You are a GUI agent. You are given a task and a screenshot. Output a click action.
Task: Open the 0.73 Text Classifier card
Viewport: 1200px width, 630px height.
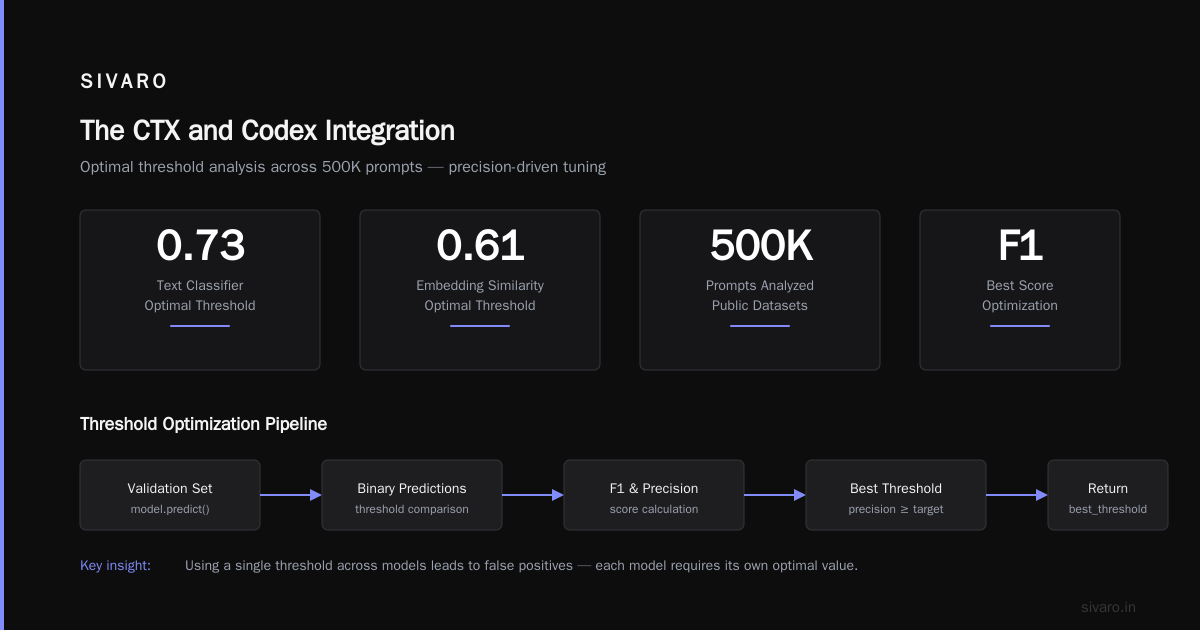click(x=200, y=290)
